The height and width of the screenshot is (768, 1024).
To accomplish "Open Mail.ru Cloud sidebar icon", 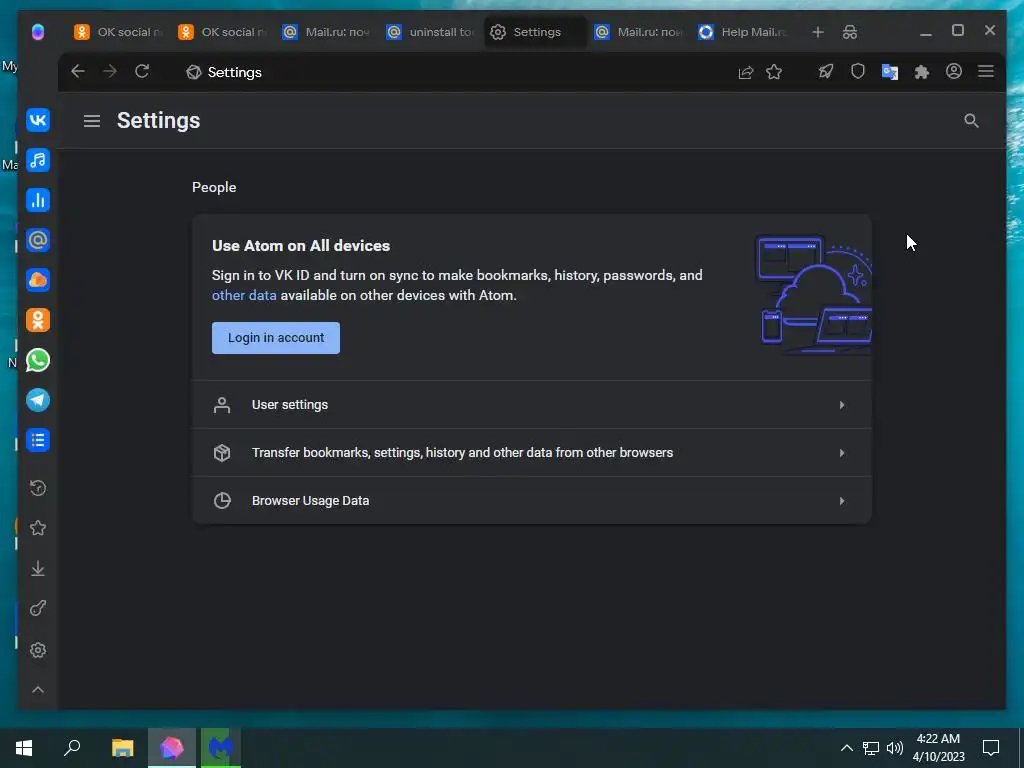I will [x=38, y=280].
